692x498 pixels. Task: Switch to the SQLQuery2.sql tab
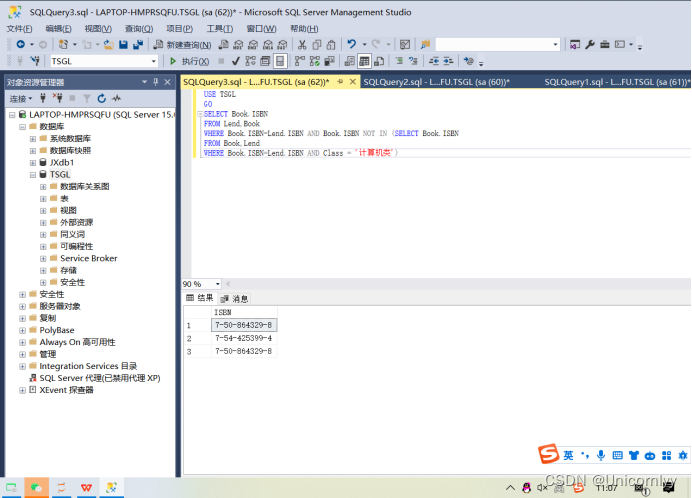[x=436, y=82]
